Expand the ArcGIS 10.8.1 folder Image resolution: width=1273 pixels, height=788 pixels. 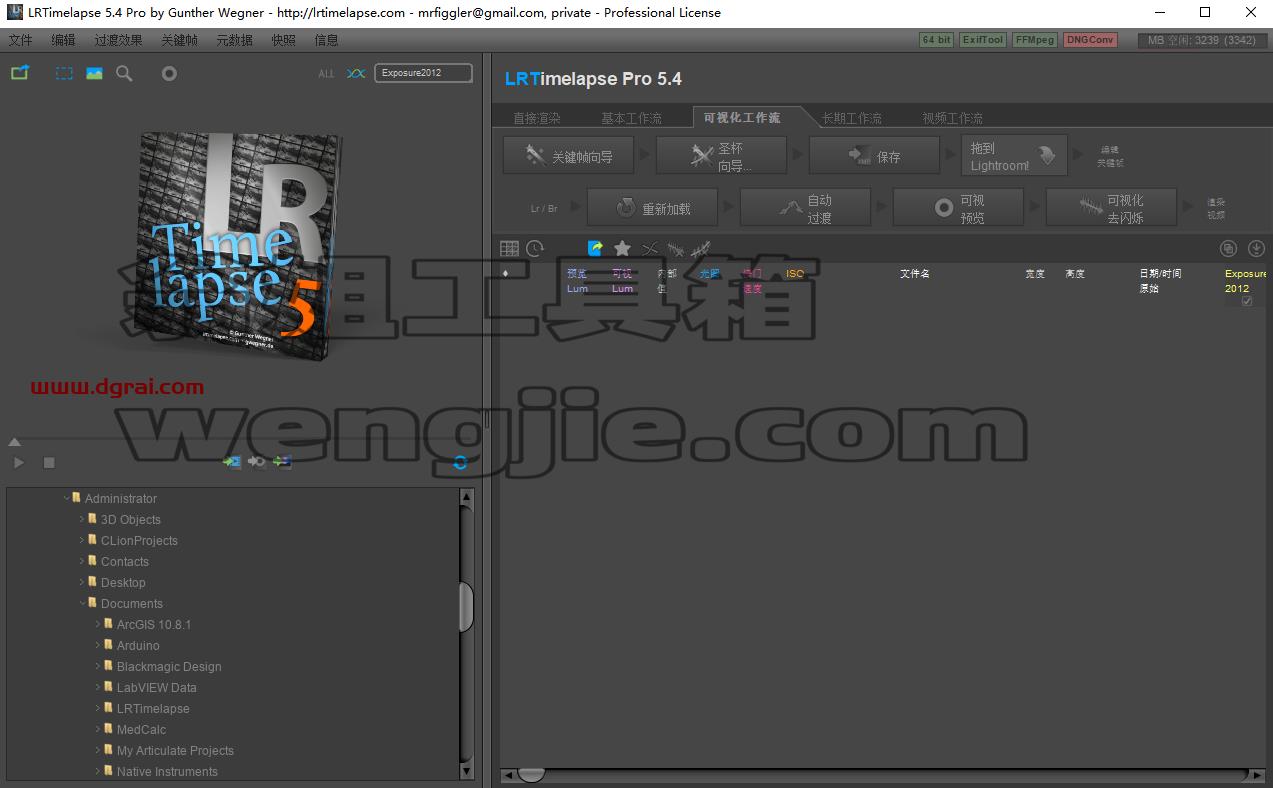[98, 624]
